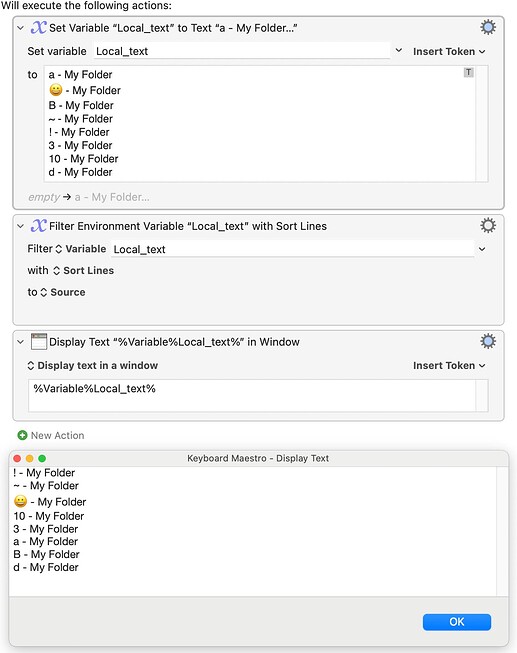Screen dimensions: 517x653
Task: Click the Set variable name field Local_text
Action: [x=242, y=51]
